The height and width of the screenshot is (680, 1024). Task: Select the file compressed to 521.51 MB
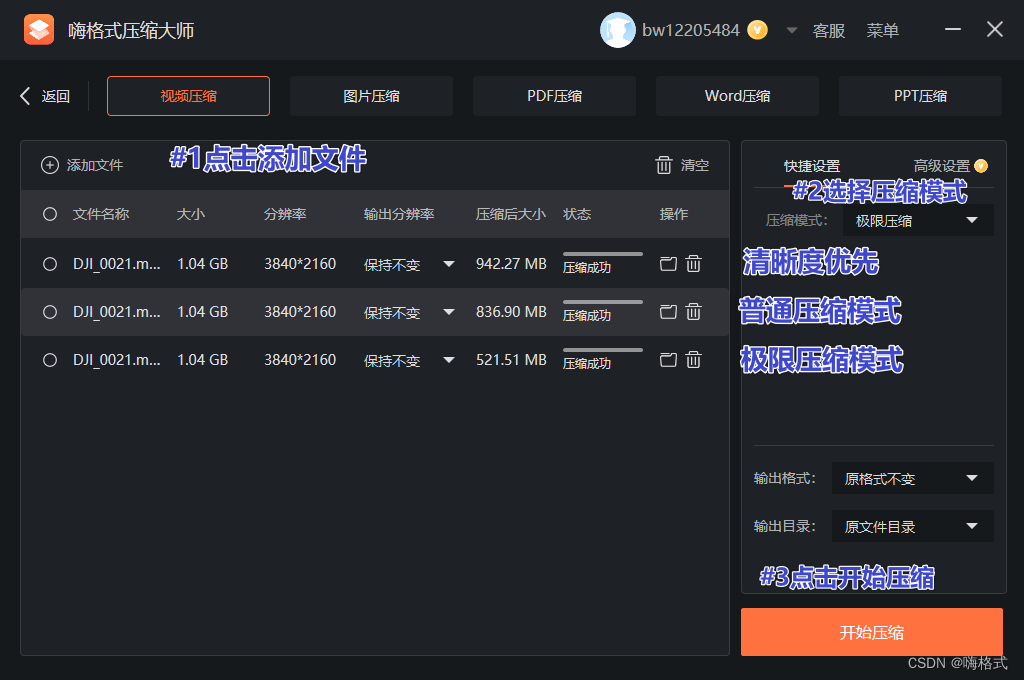(x=50, y=360)
